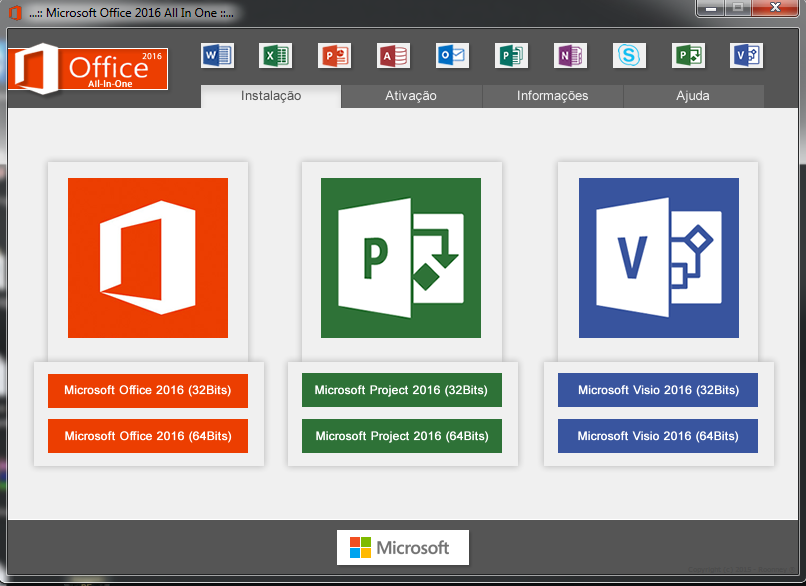806x586 pixels.
Task: Click the Outlook icon in the top row
Action: click(452, 56)
